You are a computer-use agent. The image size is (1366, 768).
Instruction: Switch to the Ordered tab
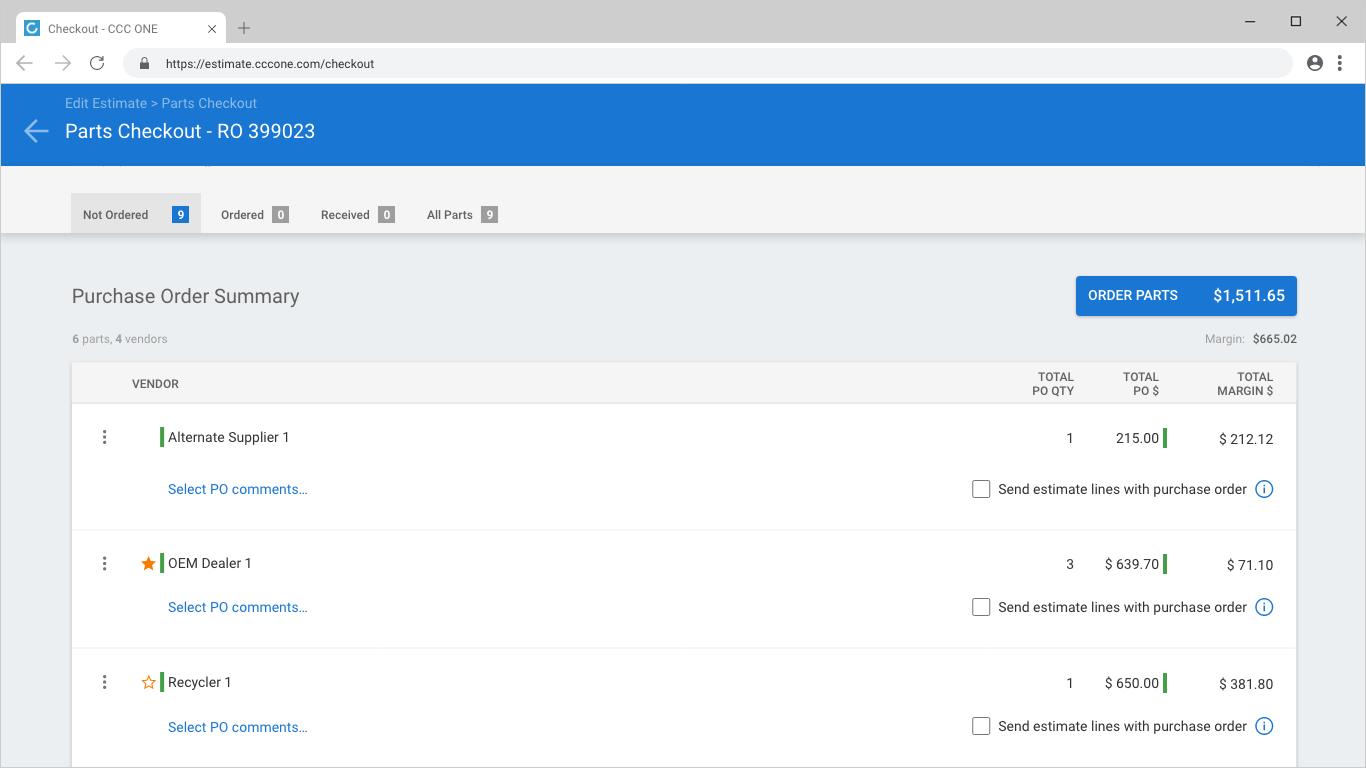point(255,214)
